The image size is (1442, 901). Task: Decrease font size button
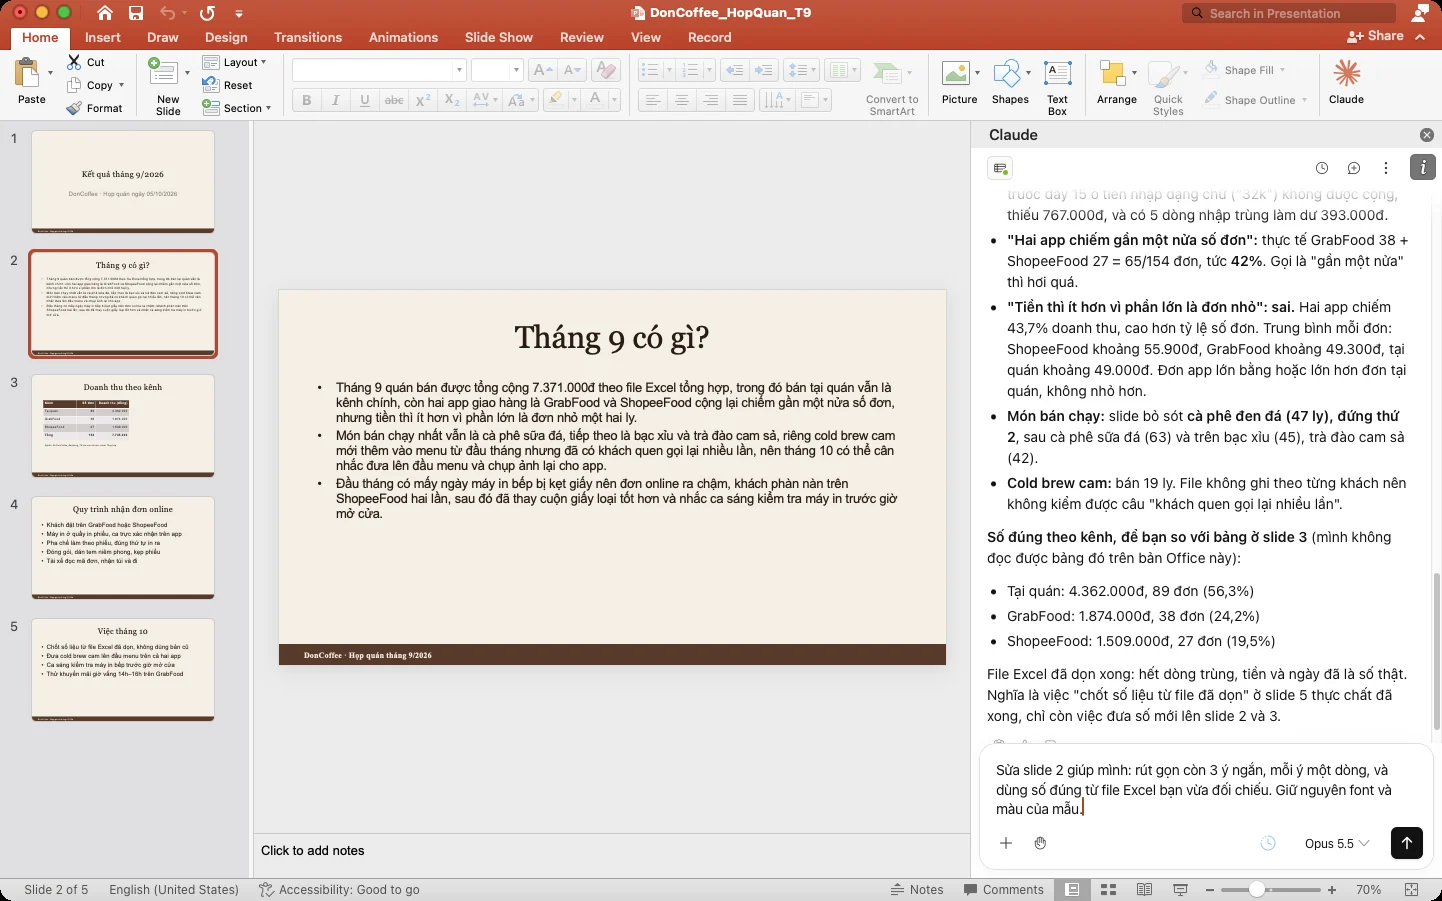coord(573,70)
